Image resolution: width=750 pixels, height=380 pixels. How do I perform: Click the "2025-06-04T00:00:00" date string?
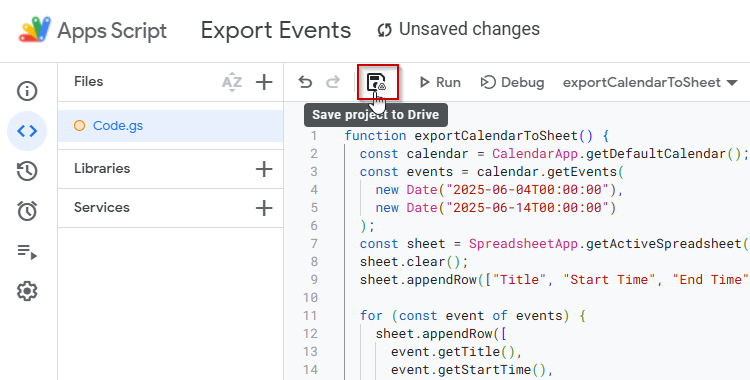point(527,190)
